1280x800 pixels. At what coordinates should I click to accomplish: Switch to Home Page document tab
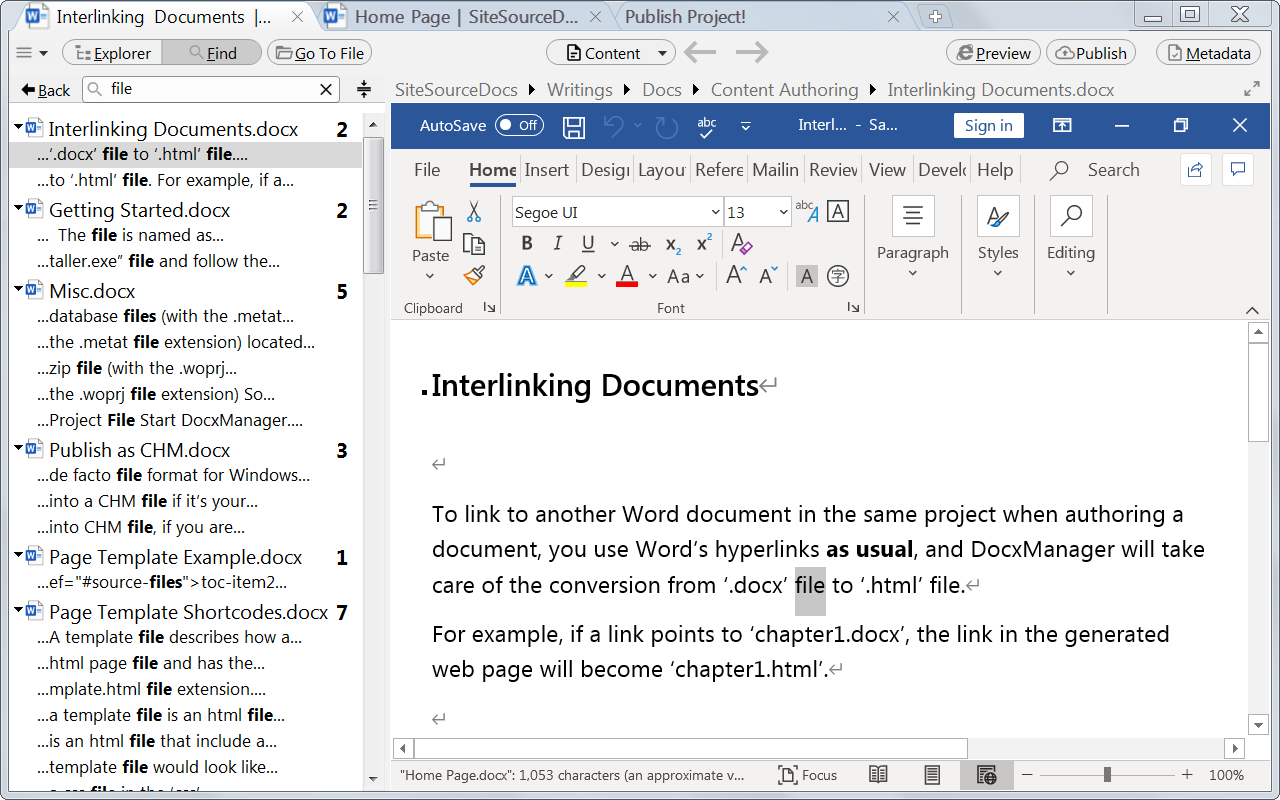click(x=465, y=17)
